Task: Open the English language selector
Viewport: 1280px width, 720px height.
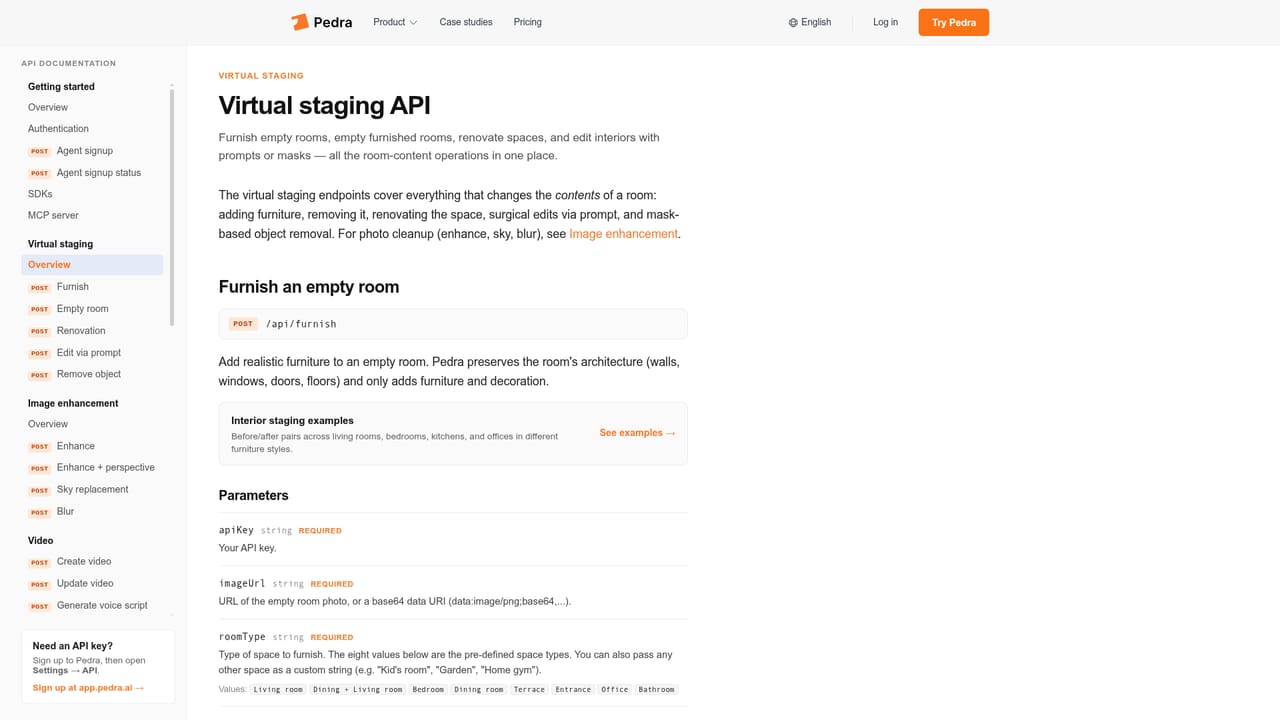Action: coord(810,22)
